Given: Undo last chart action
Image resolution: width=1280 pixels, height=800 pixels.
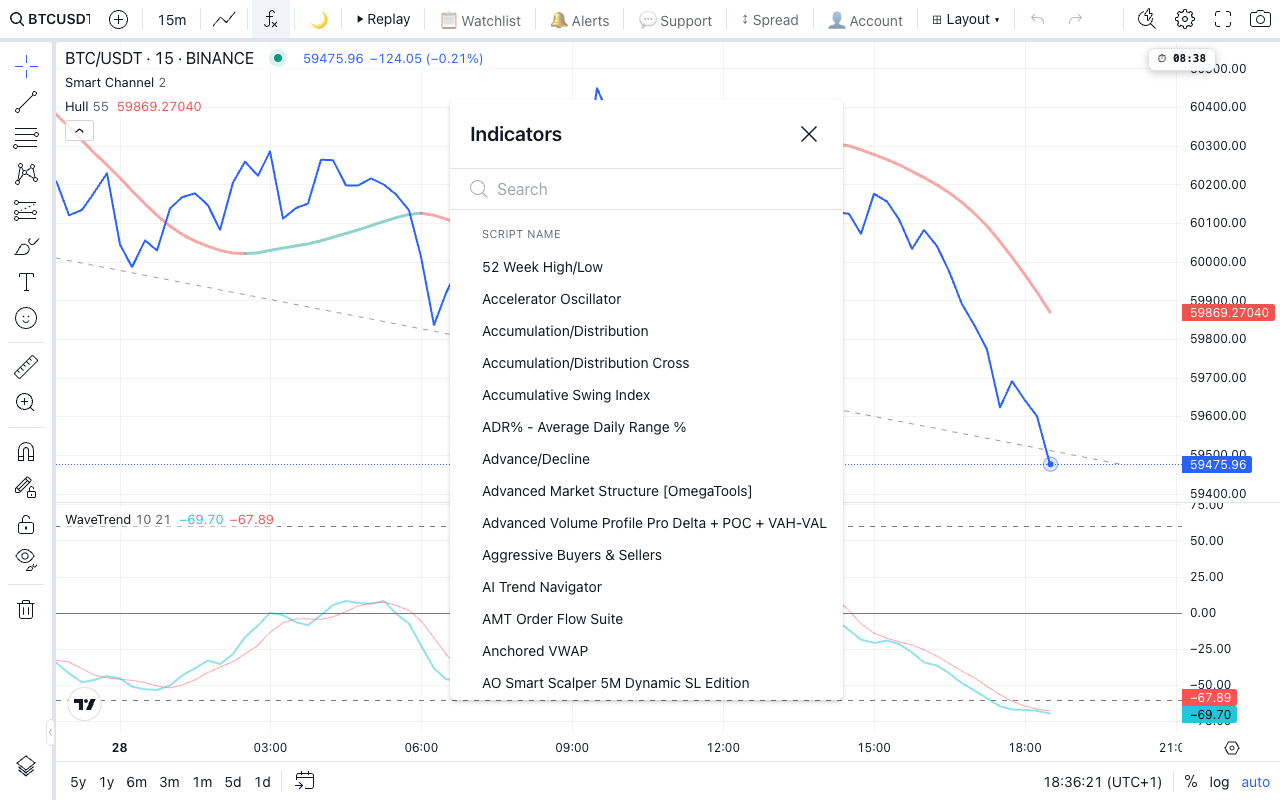Looking at the screenshot, I should (x=1038, y=19).
